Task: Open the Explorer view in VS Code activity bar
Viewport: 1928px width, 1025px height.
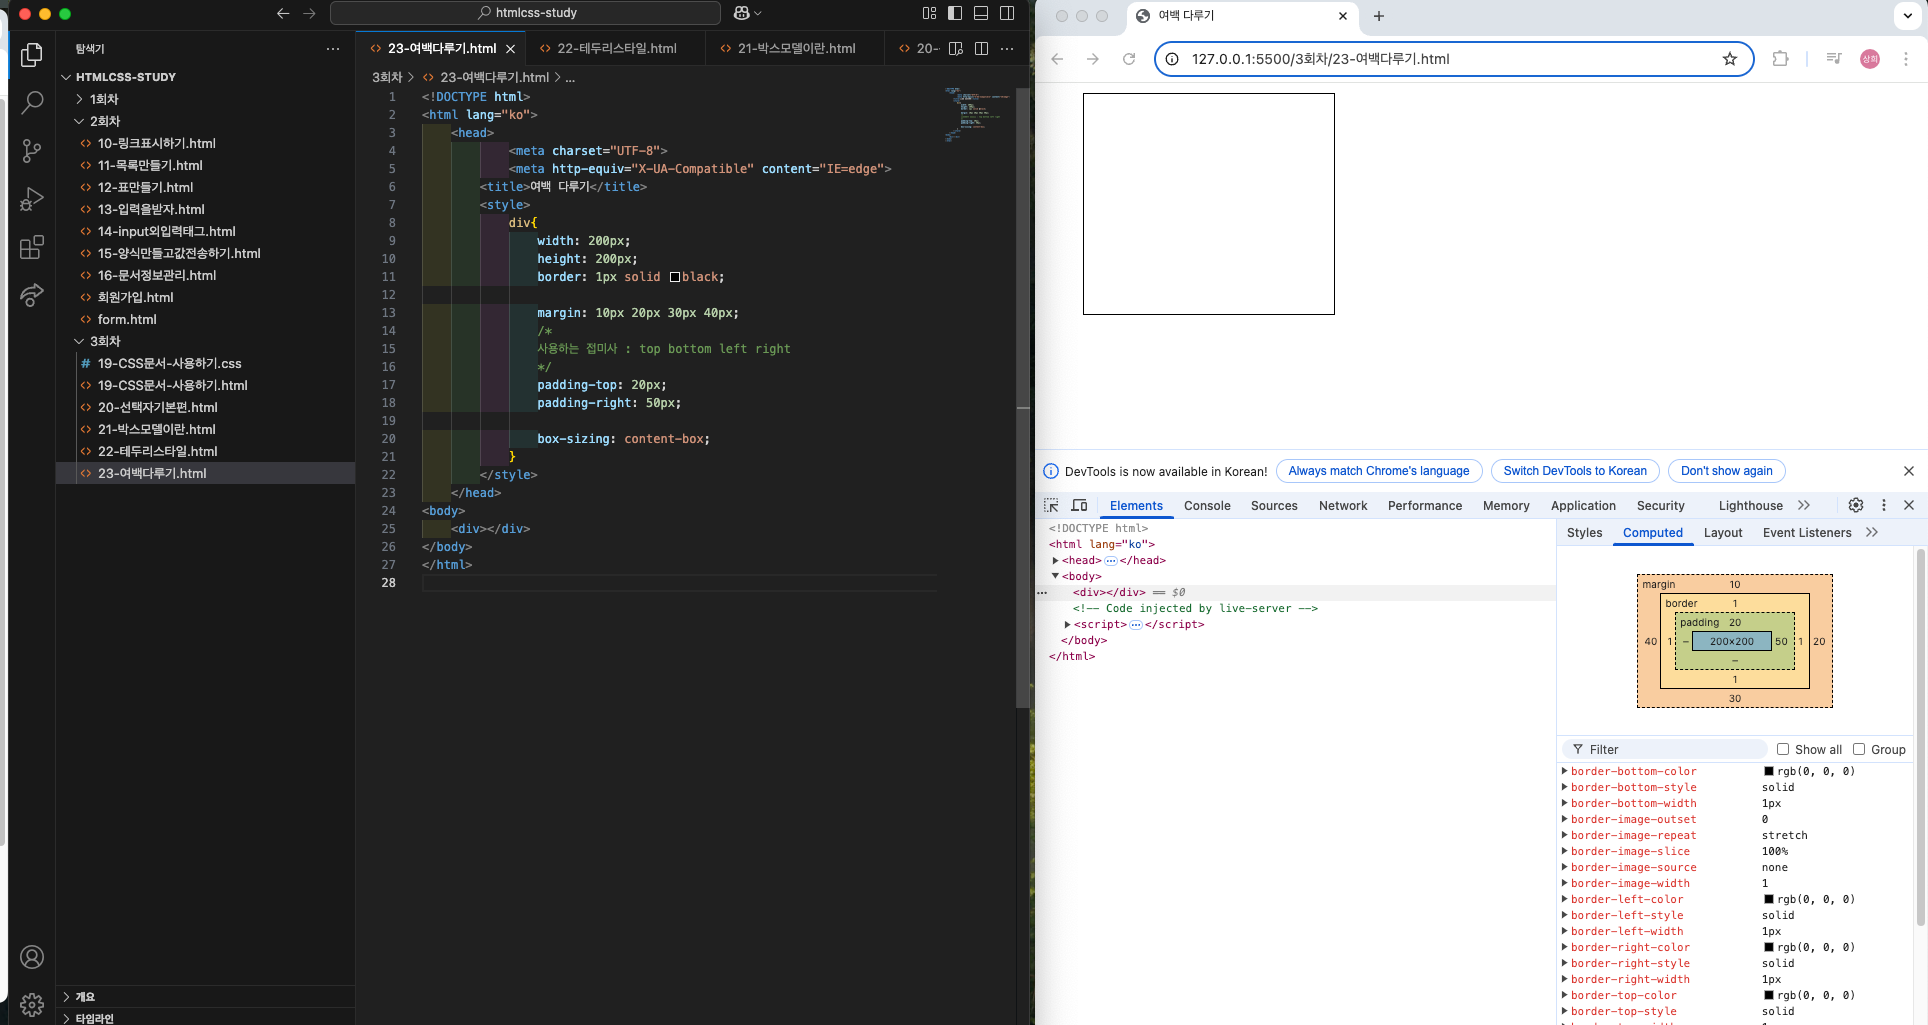Action: click(x=32, y=55)
